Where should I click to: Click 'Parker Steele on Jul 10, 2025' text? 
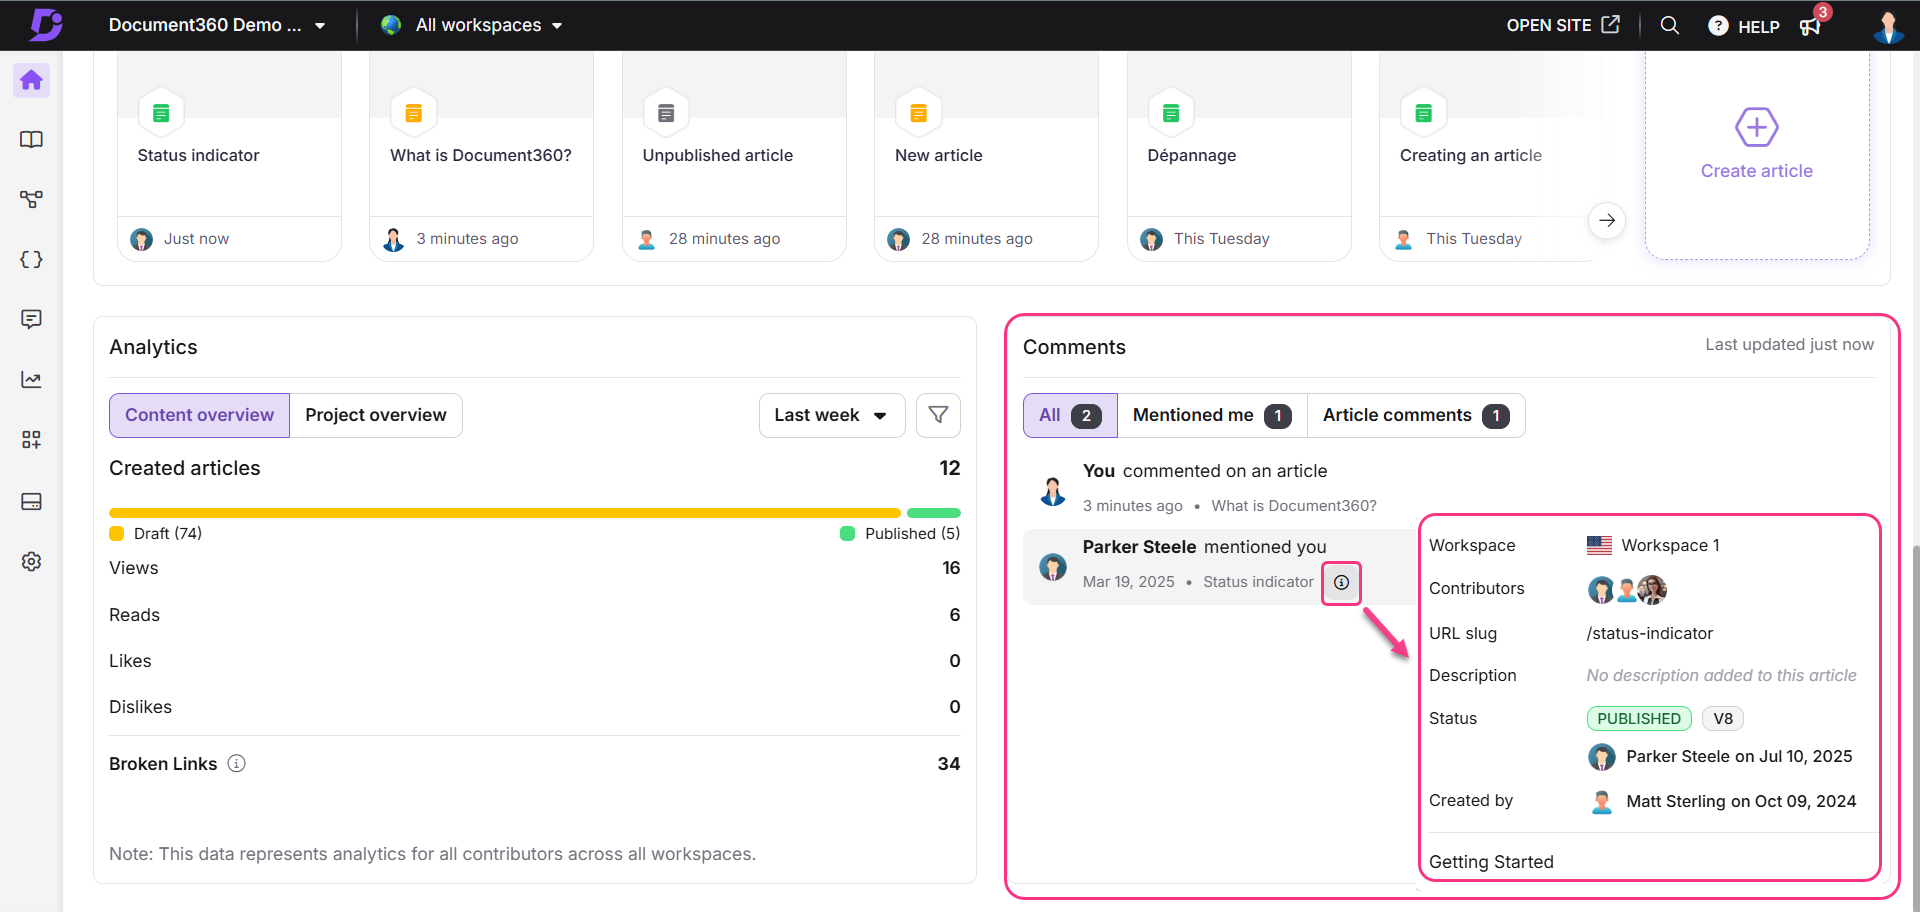pos(1739,757)
